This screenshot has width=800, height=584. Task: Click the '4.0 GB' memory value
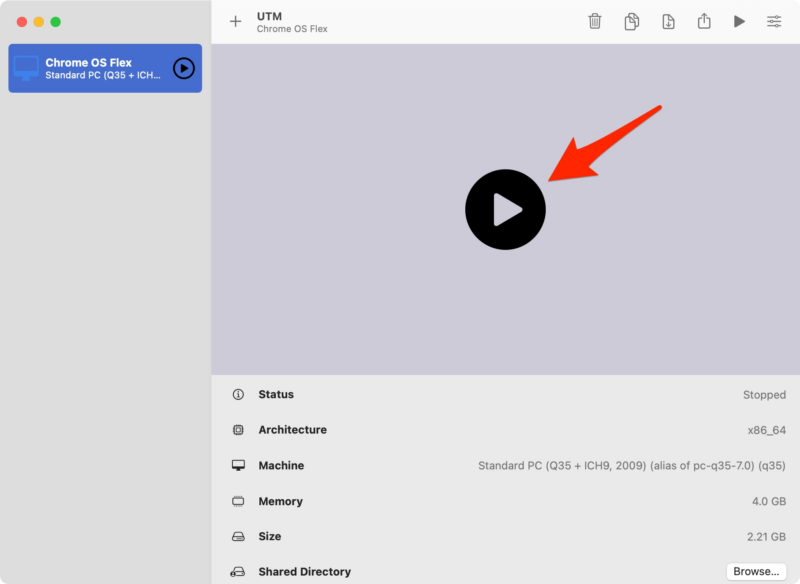[x=769, y=501]
